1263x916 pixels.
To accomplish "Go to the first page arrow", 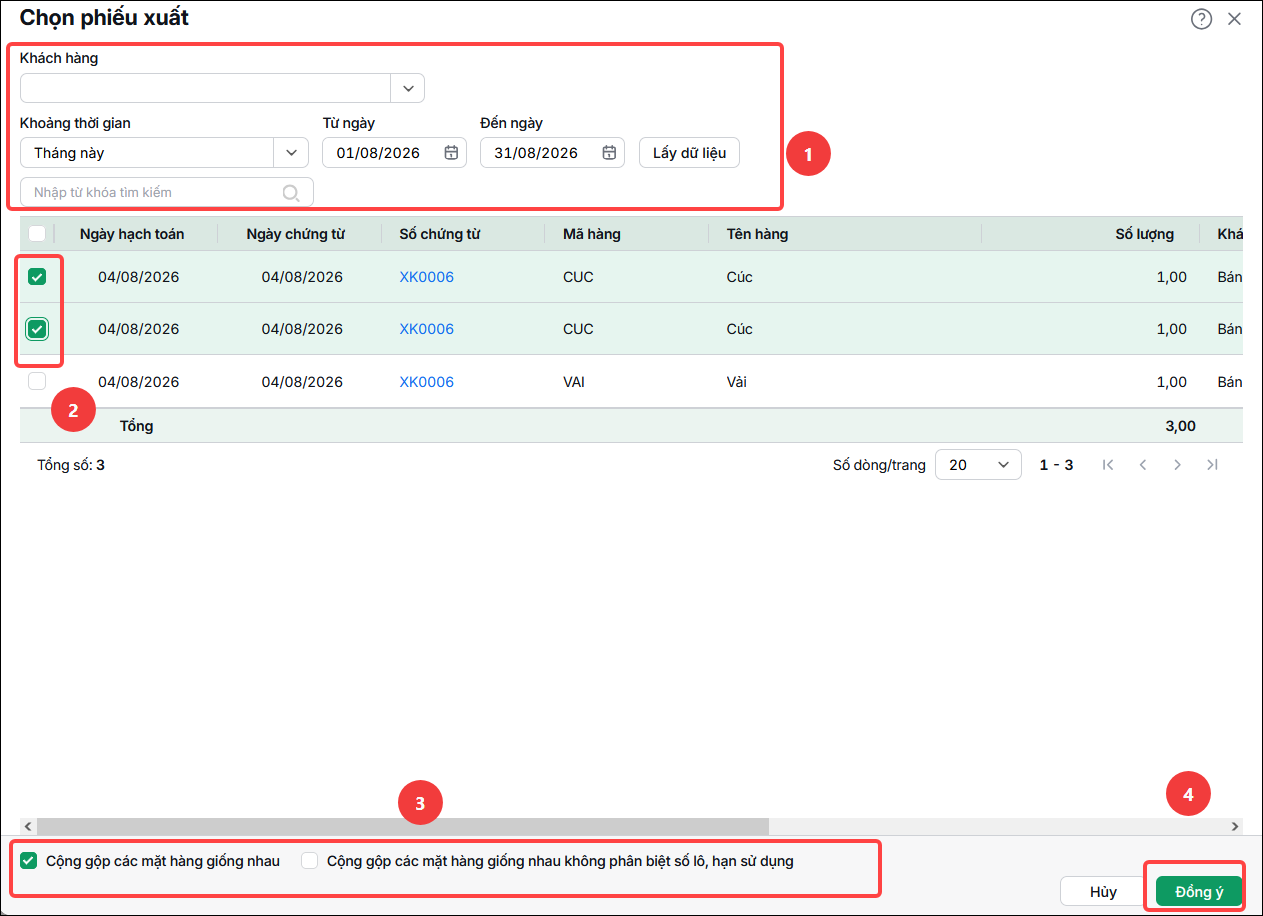I will pyautogui.click(x=1108, y=465).
